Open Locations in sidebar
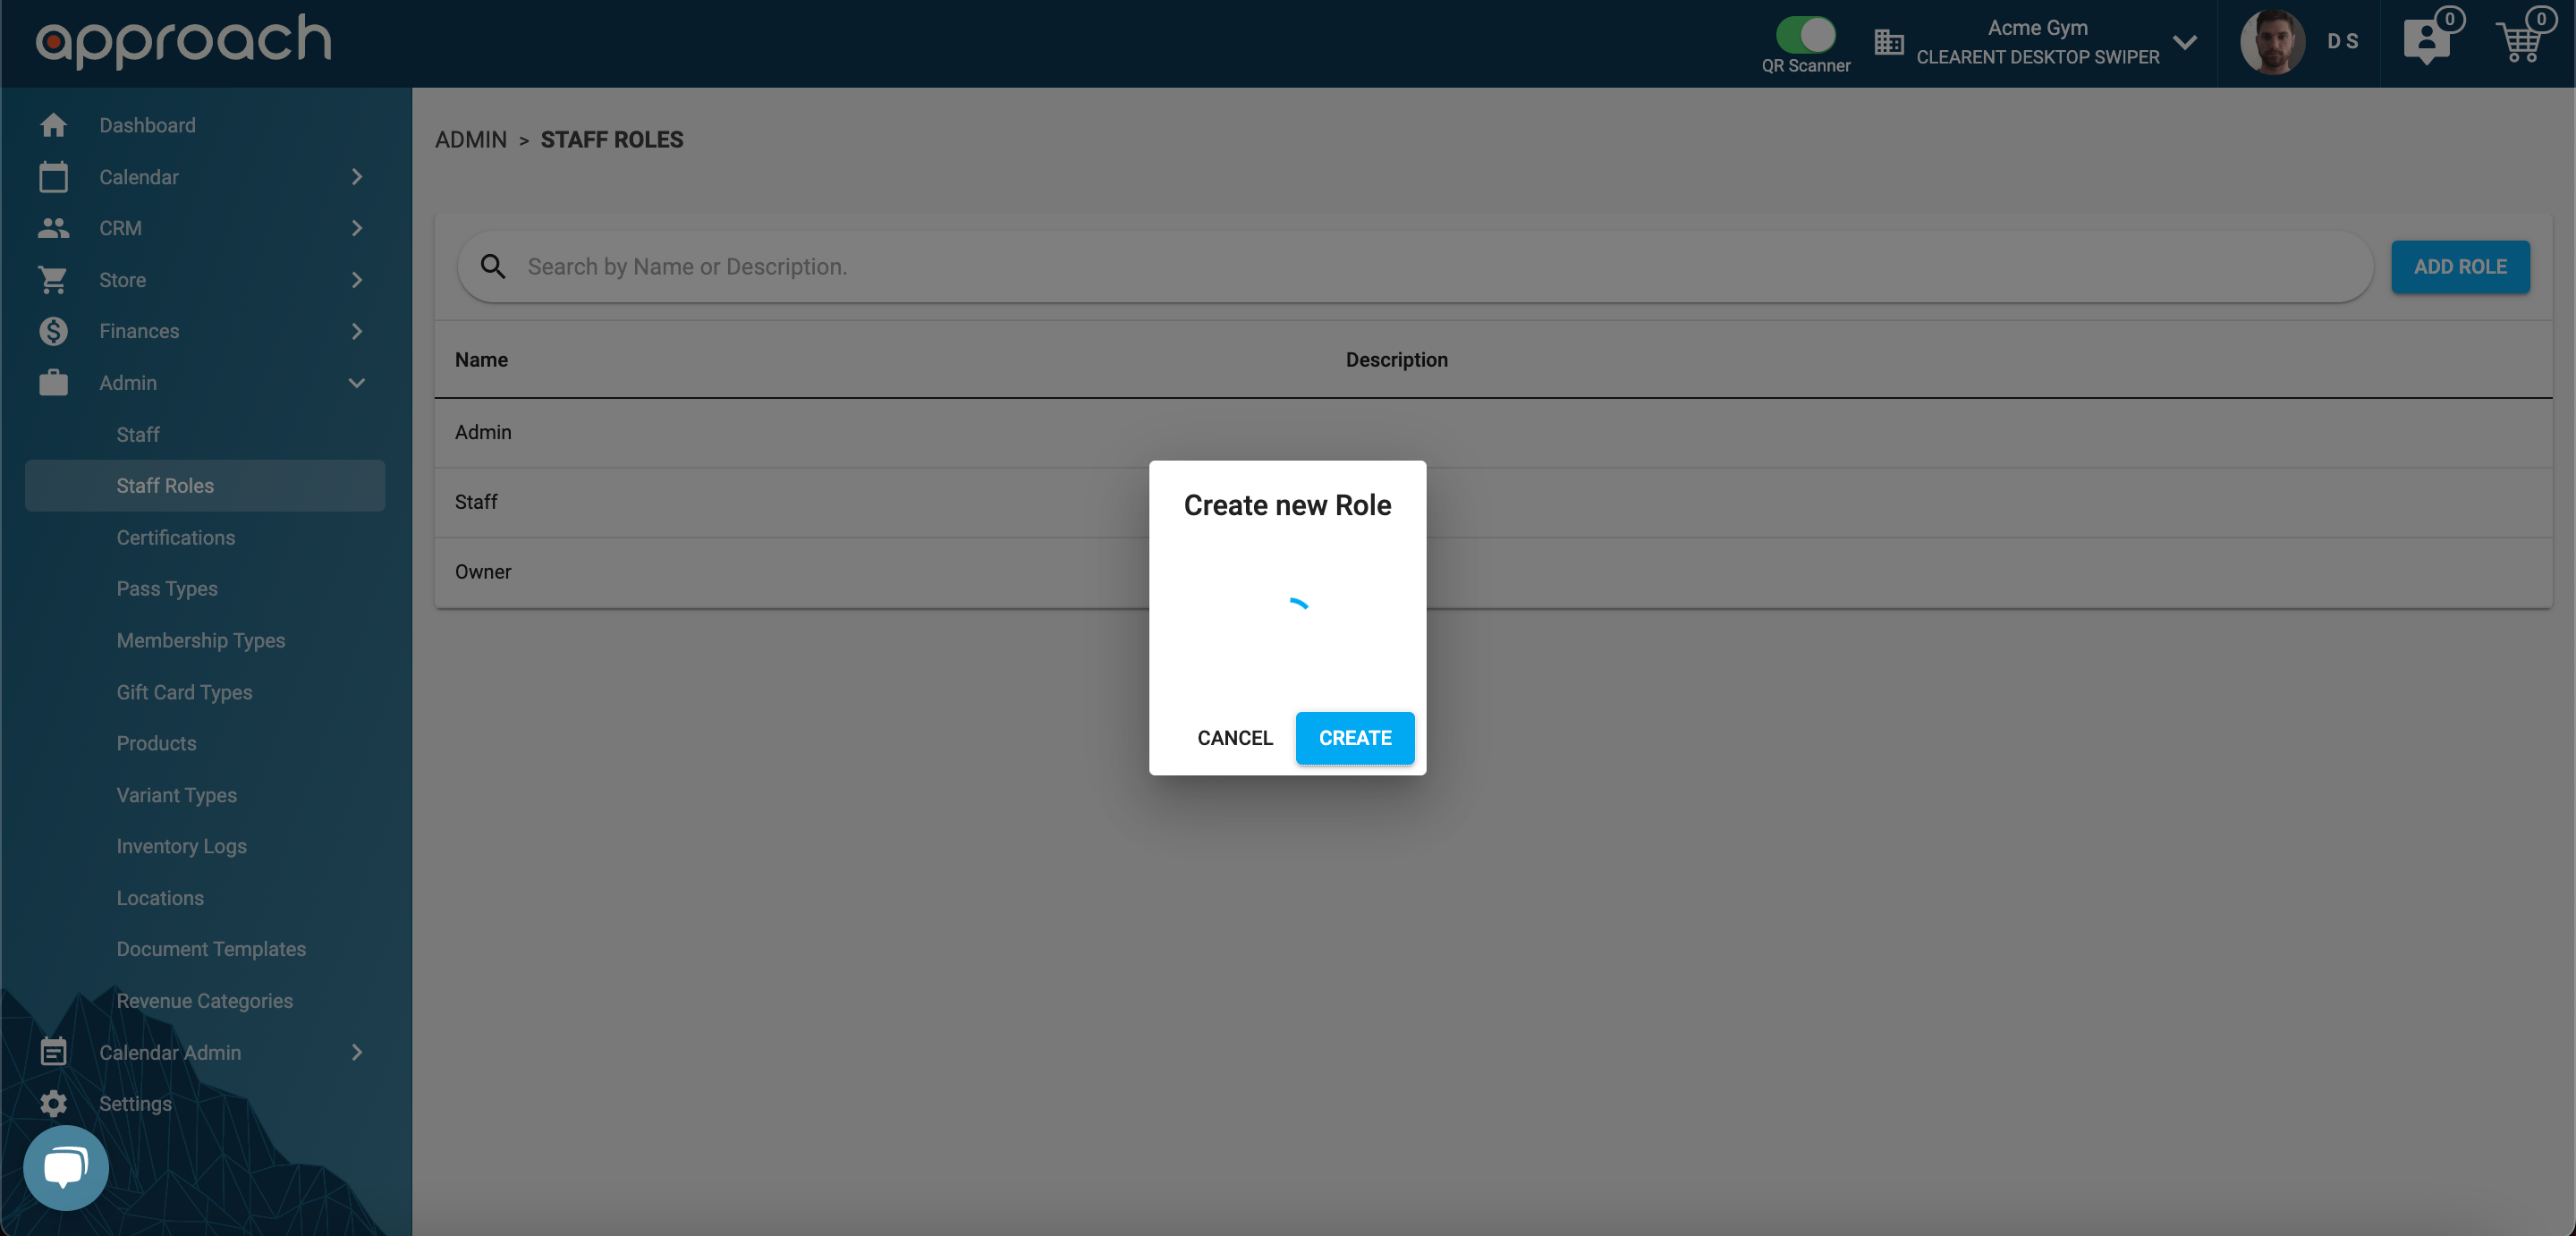 [160, 898]
